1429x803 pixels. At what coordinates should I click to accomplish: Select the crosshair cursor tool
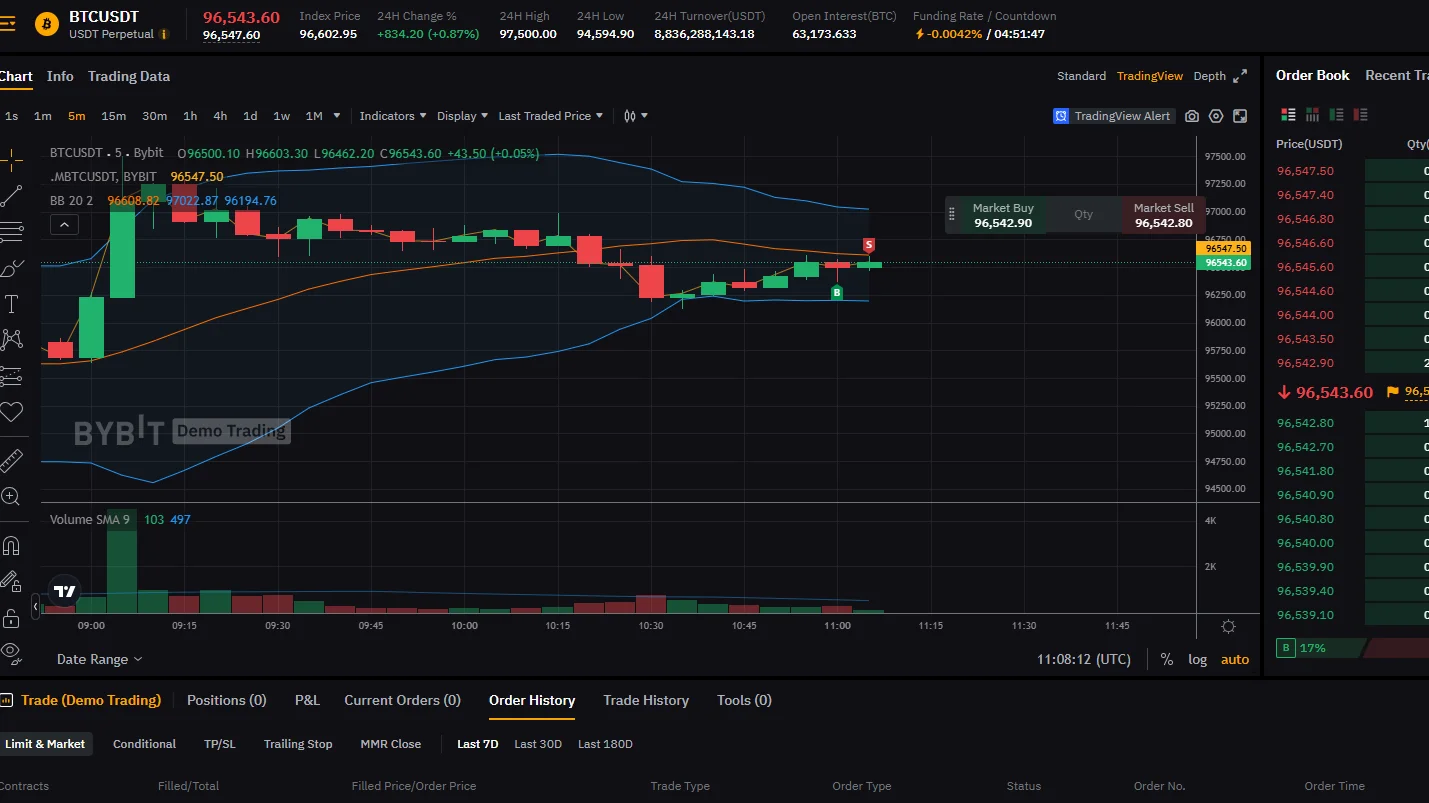[11, 158]
